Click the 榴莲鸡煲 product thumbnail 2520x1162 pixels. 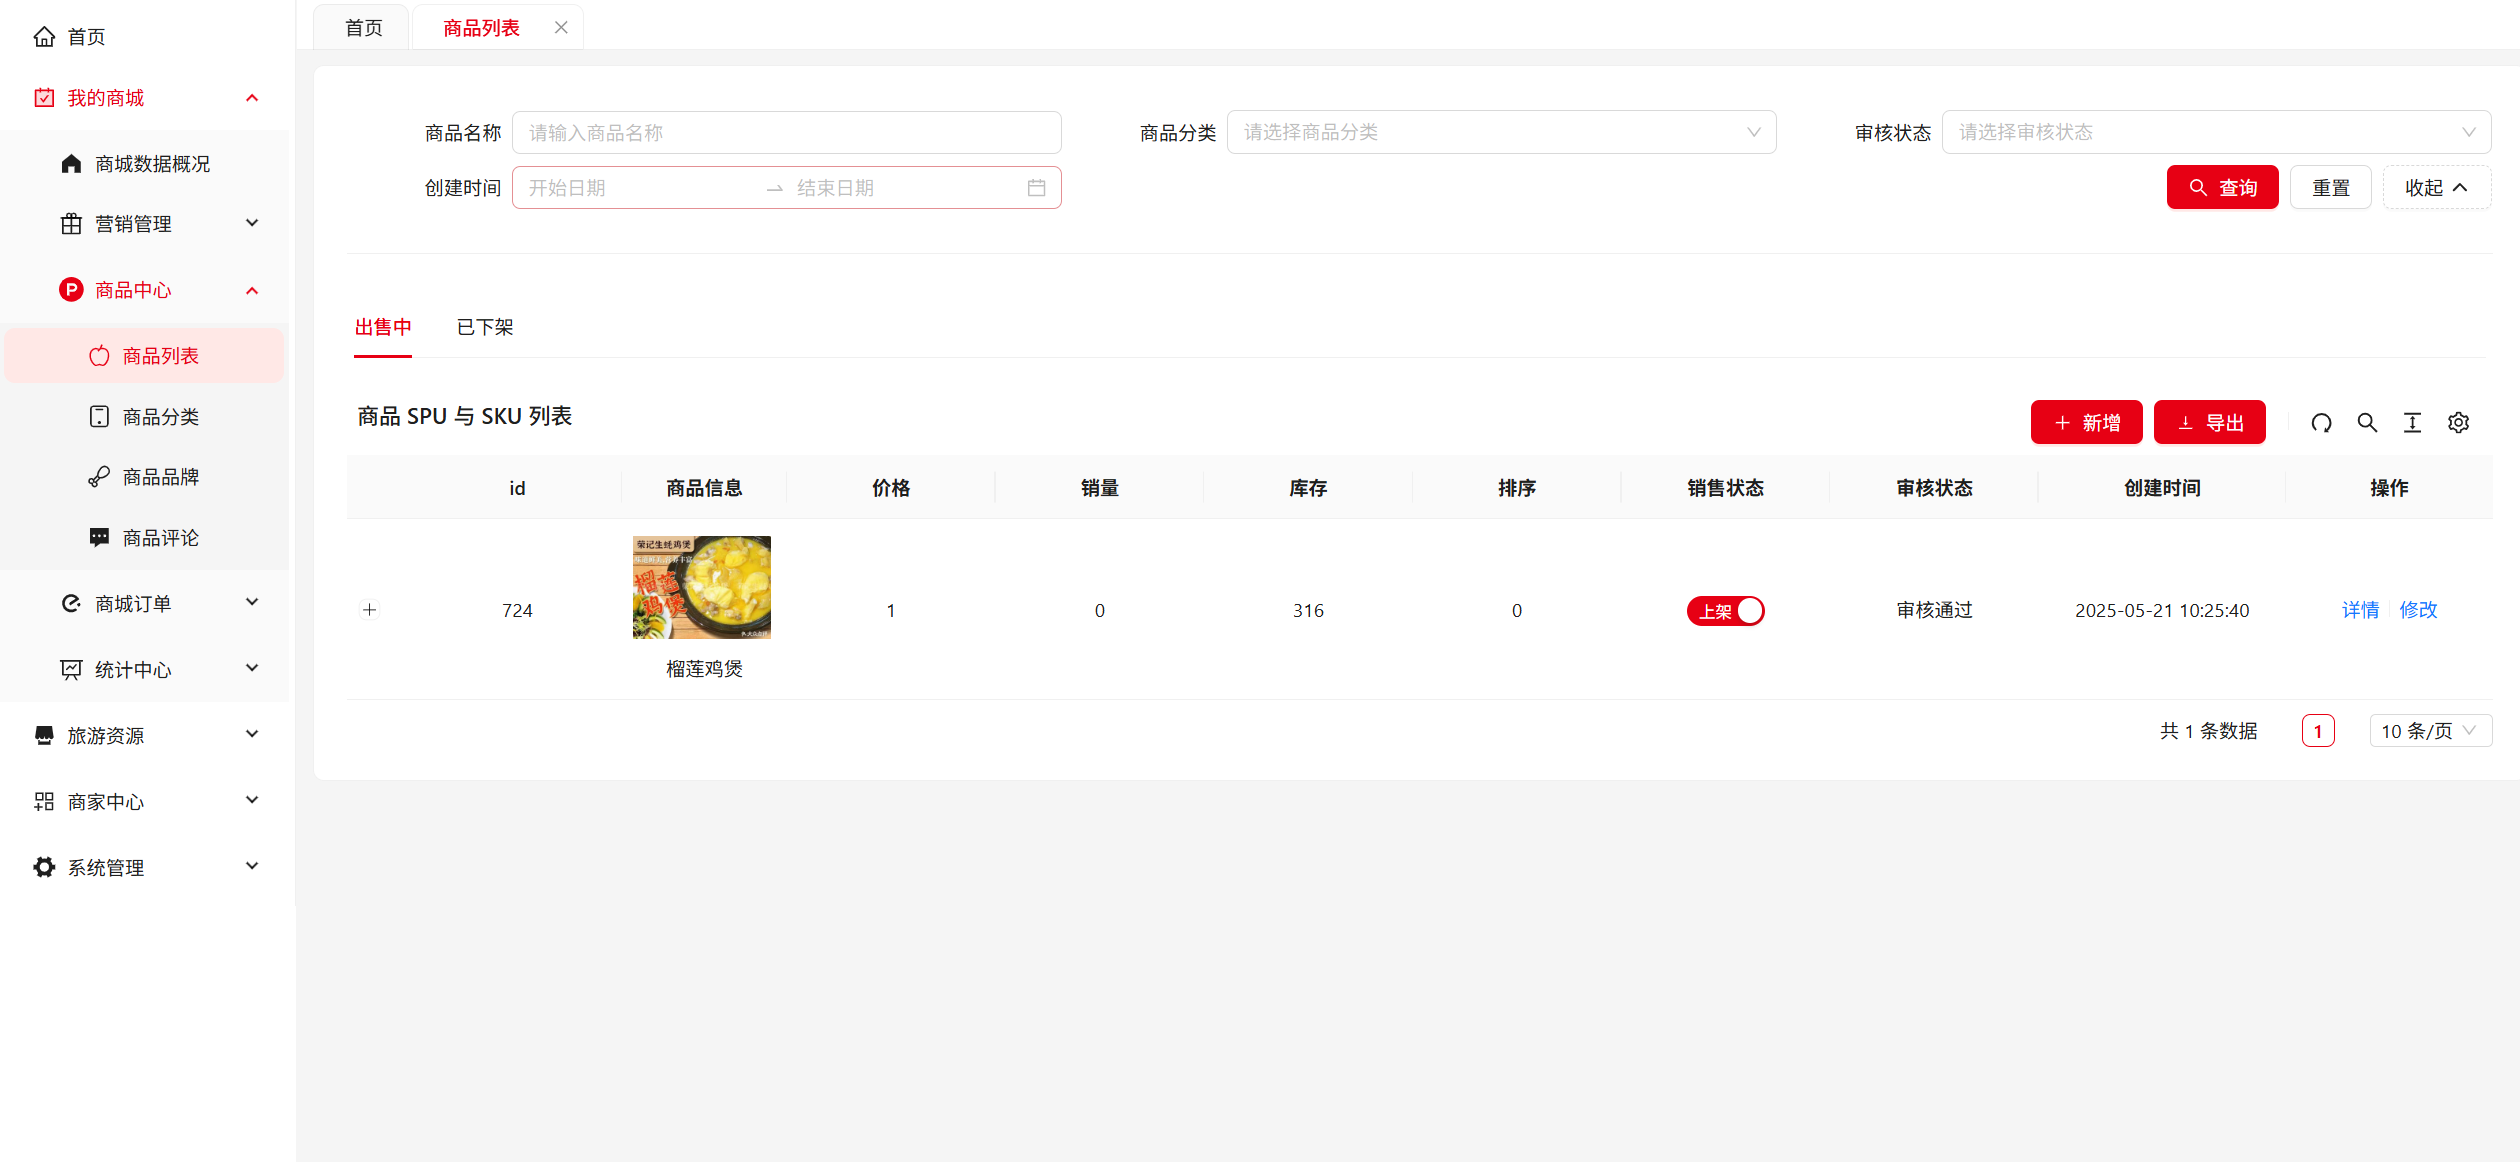pyautogui.click(x=702, y=587)
